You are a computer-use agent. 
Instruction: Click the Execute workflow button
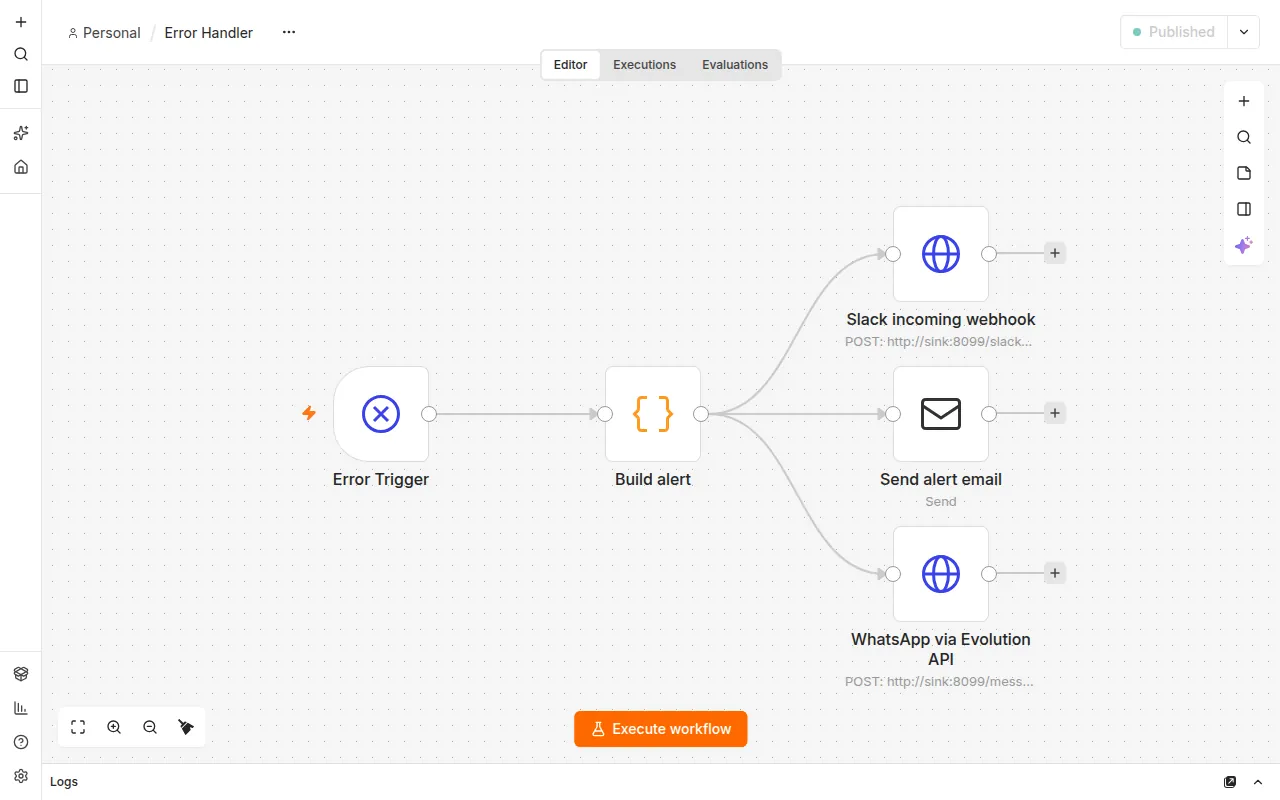pos(661,729)
